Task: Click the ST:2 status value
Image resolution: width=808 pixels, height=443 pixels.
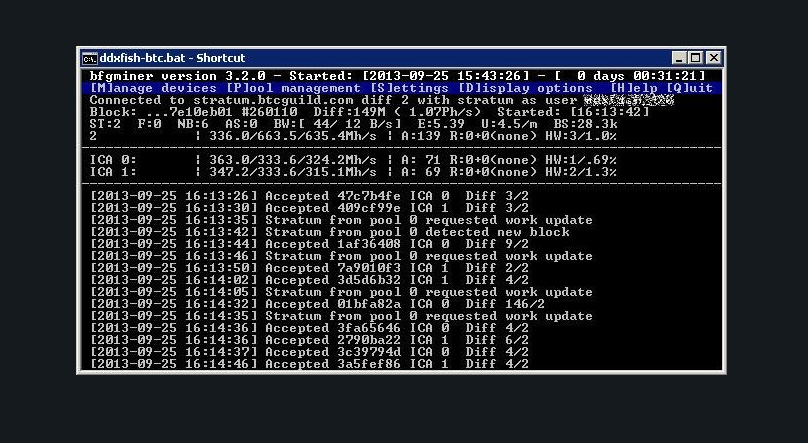Action: [x=105, y=124]
